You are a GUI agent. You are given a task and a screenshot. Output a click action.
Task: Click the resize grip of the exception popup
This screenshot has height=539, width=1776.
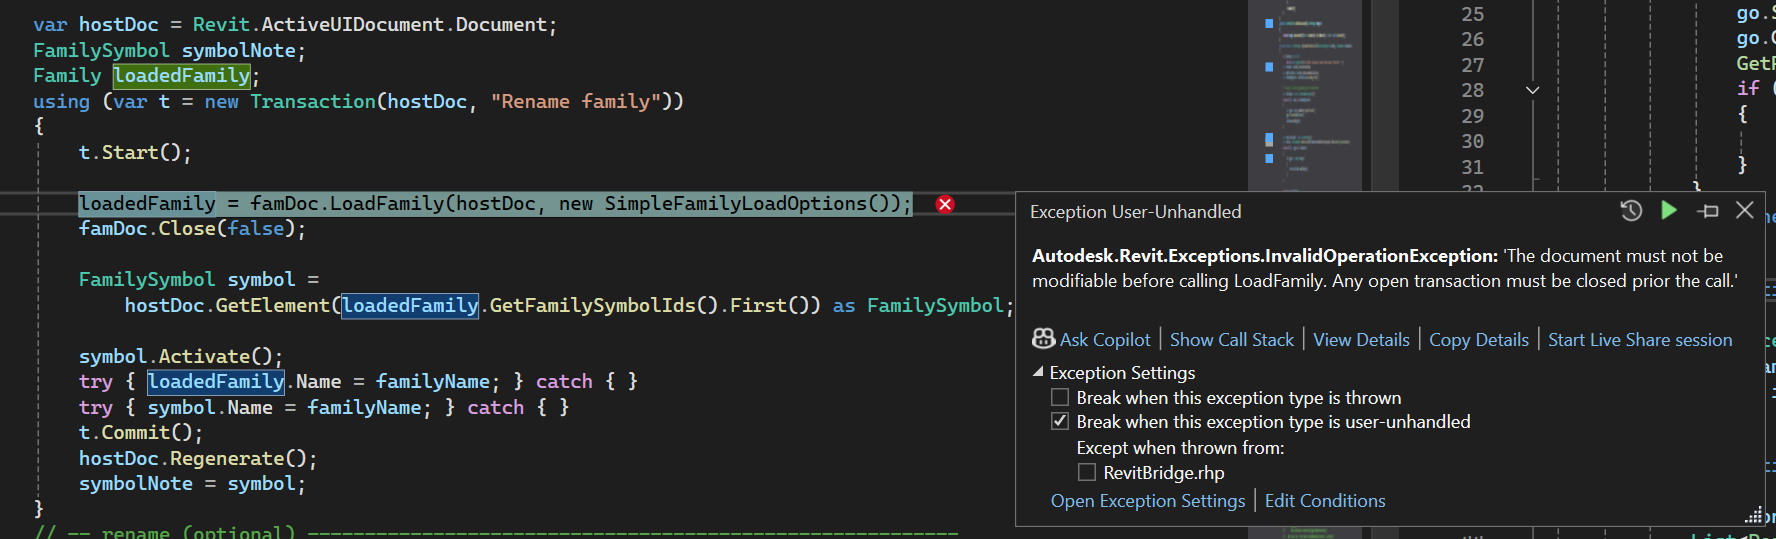(x=1753, y=515)
